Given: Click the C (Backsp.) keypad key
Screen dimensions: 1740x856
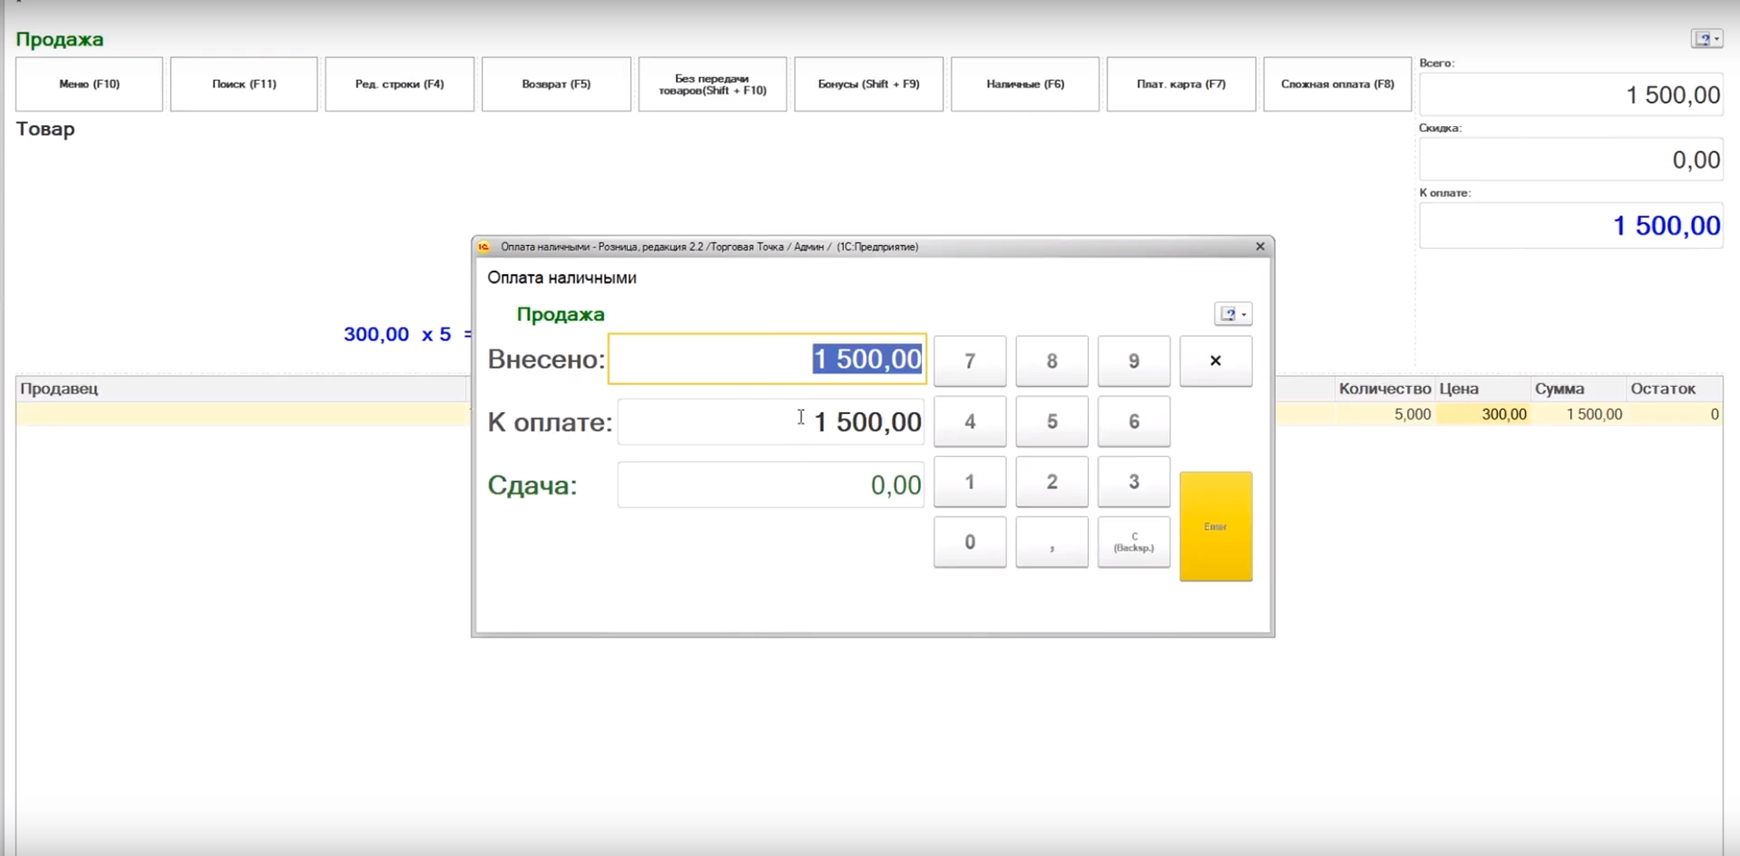Looking at the screenshot, I should pyautogui.click(x=1134, y=542).
